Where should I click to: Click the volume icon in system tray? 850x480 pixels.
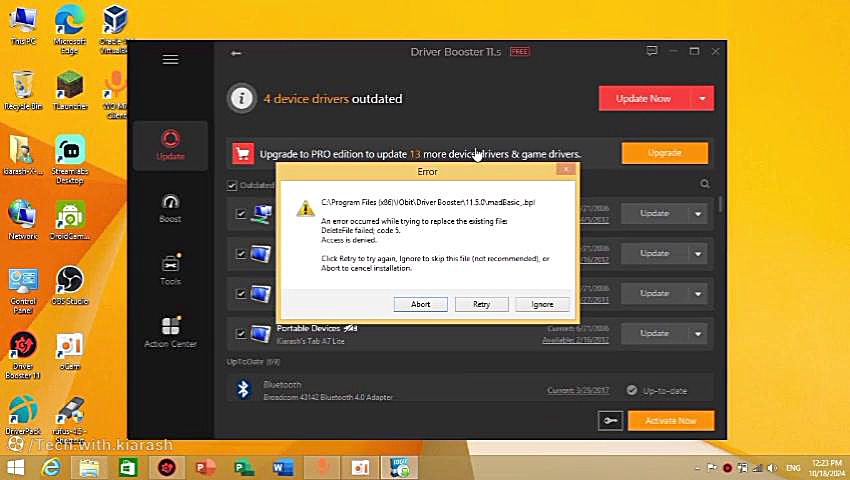point(772,468)
